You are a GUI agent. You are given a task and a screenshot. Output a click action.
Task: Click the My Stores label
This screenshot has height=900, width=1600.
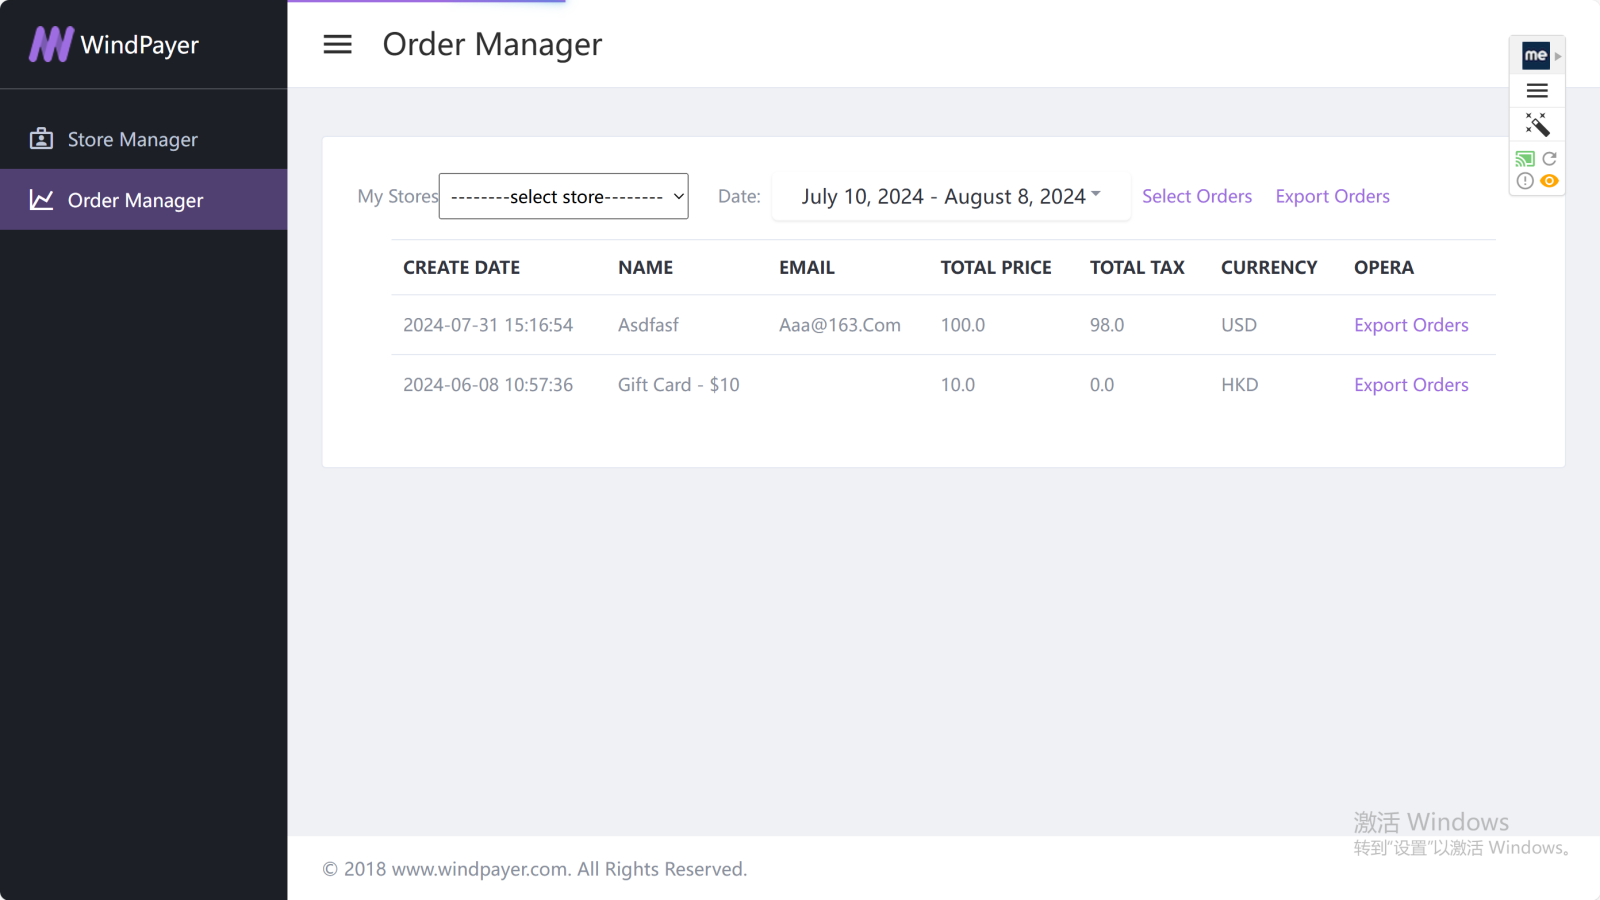(398, 196)
